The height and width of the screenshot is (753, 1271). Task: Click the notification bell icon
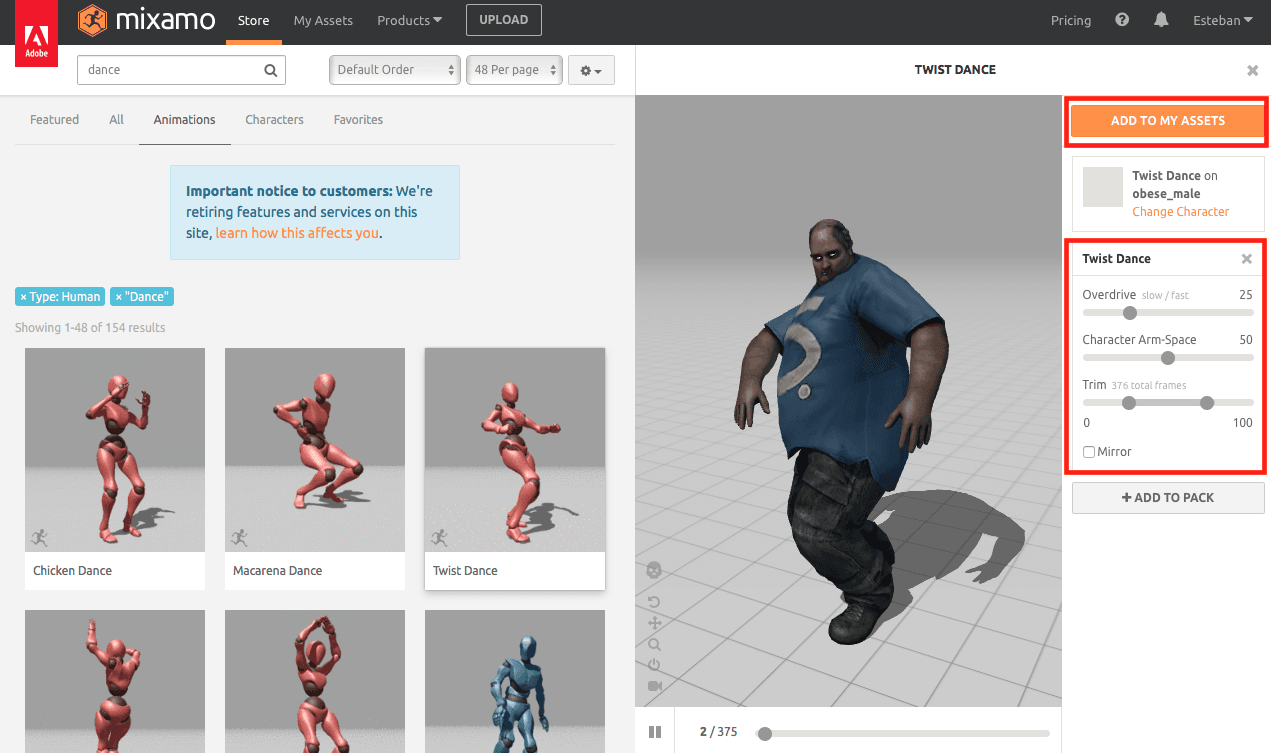(1160, 19)
